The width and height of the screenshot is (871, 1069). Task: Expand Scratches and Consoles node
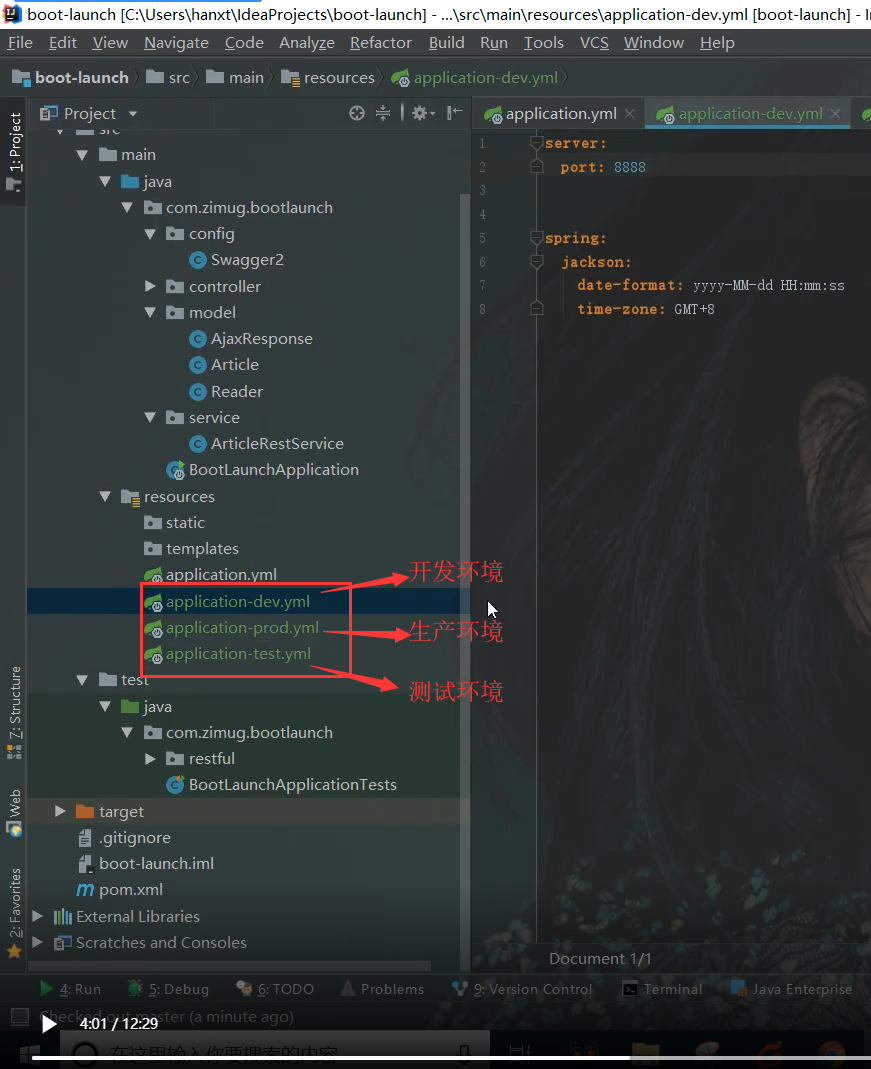click(x=37, y=943)
